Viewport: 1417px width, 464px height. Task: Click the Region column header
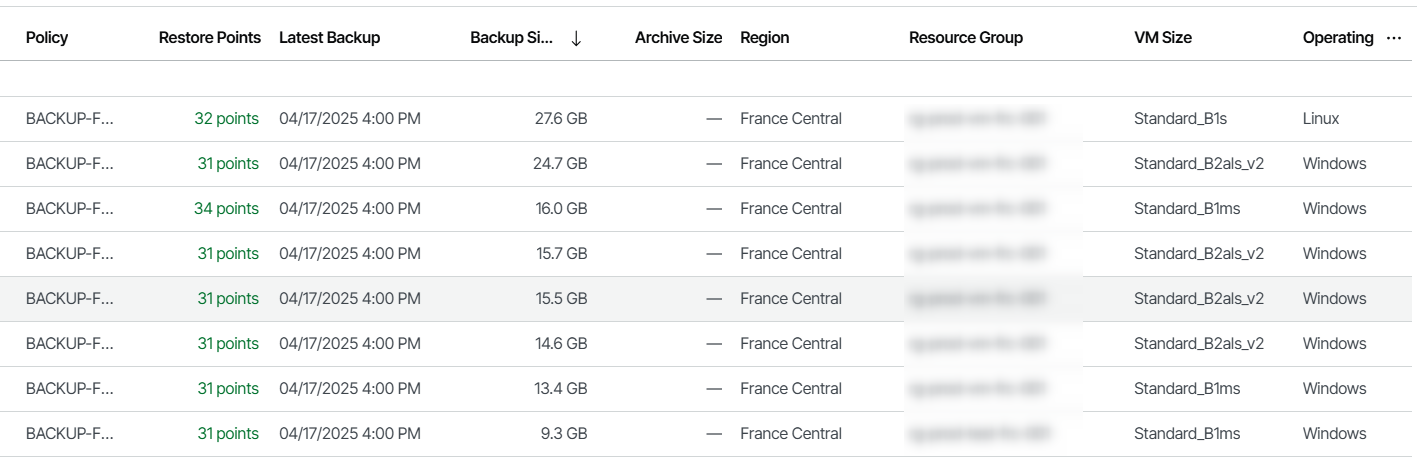click(x=764, y=38)
